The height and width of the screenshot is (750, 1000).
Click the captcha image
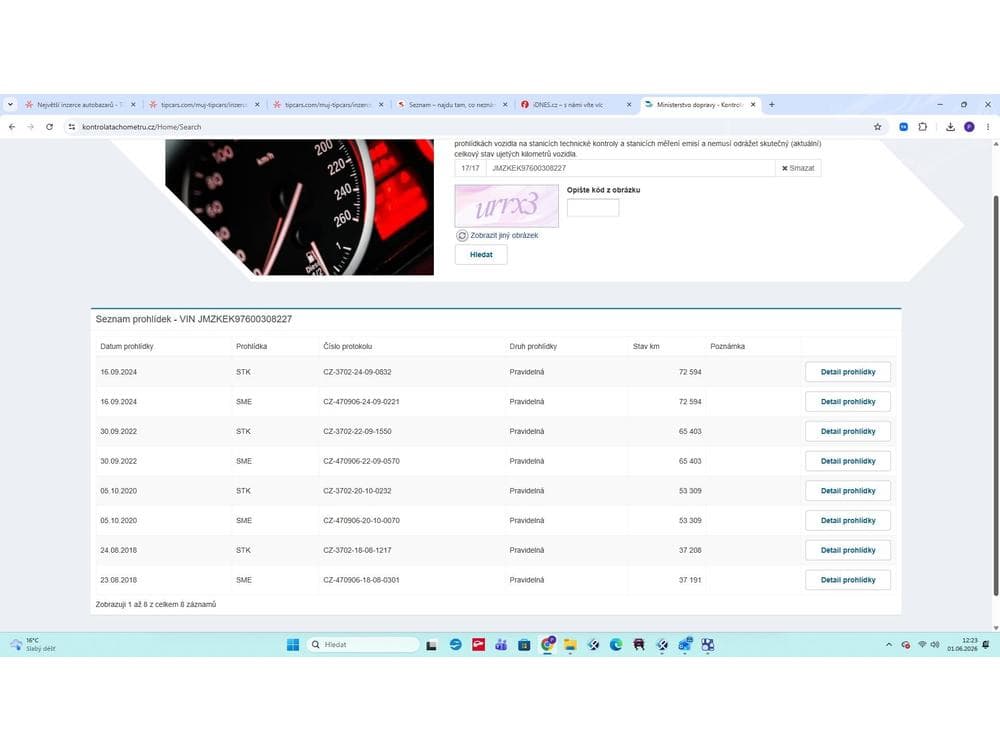click(506, 205)
